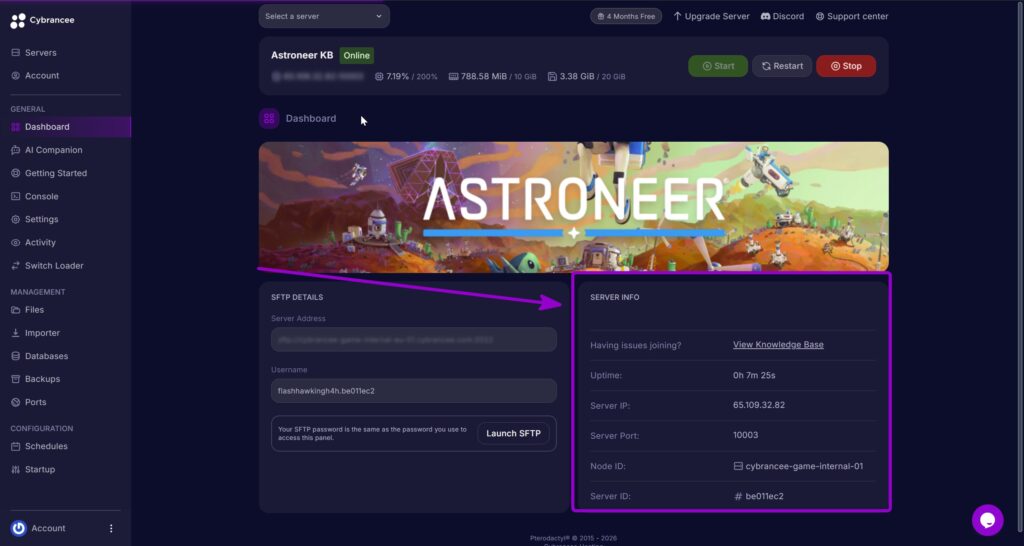The width and height of the screenshot is (1024, 546).
Task: Open Backups in sidebar
Action: coord(42,379)
